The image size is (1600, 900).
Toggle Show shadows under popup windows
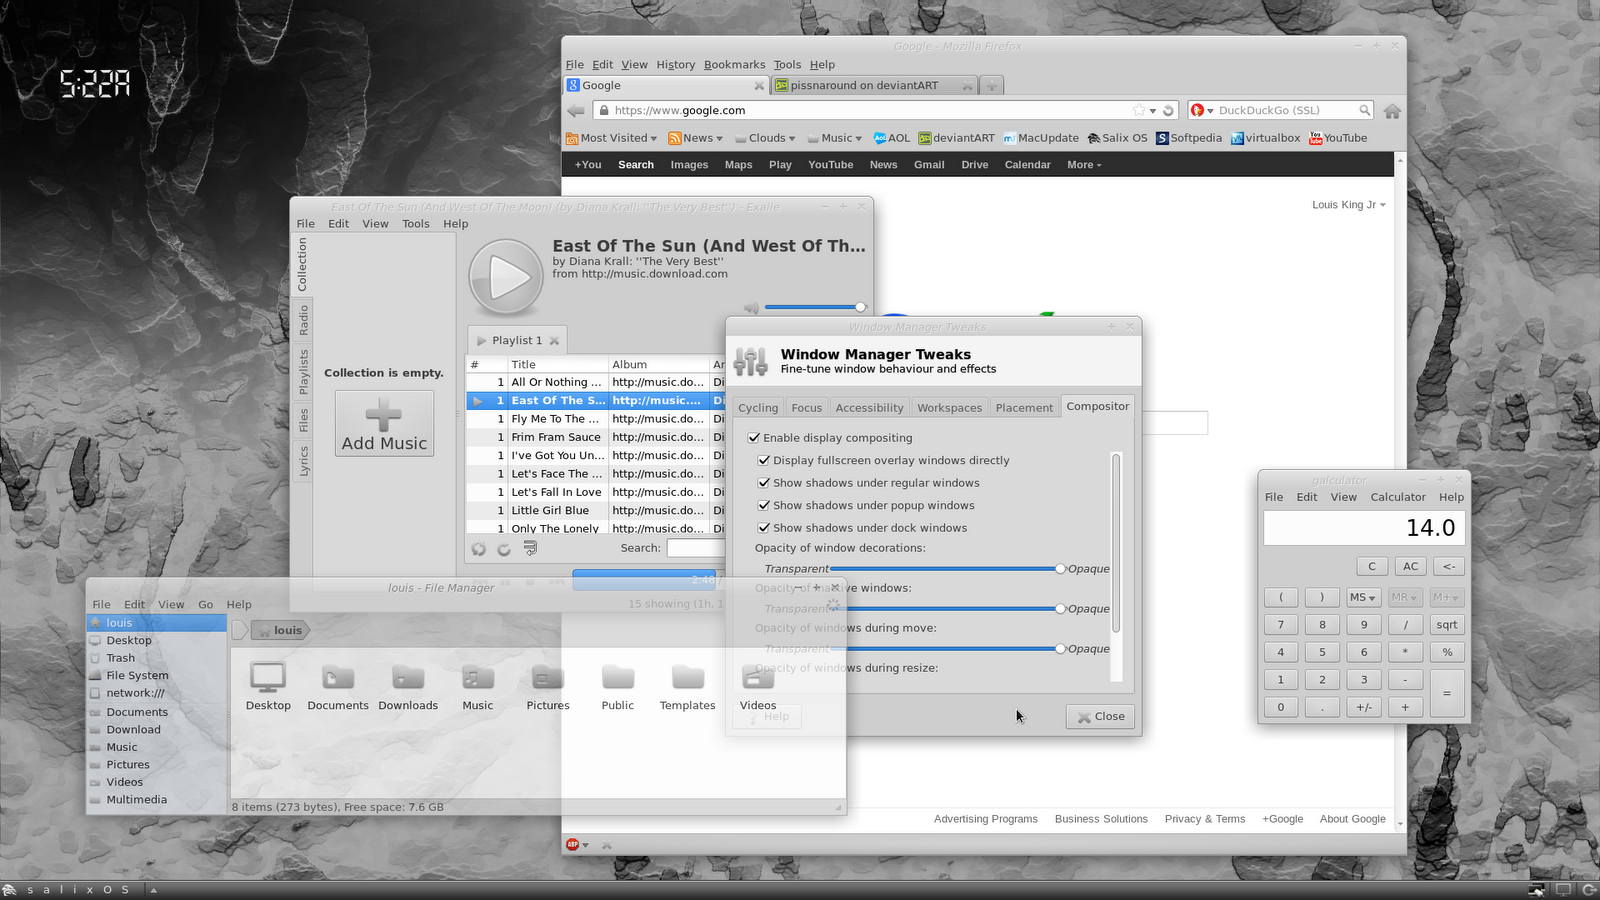click(x=764, y=506)
